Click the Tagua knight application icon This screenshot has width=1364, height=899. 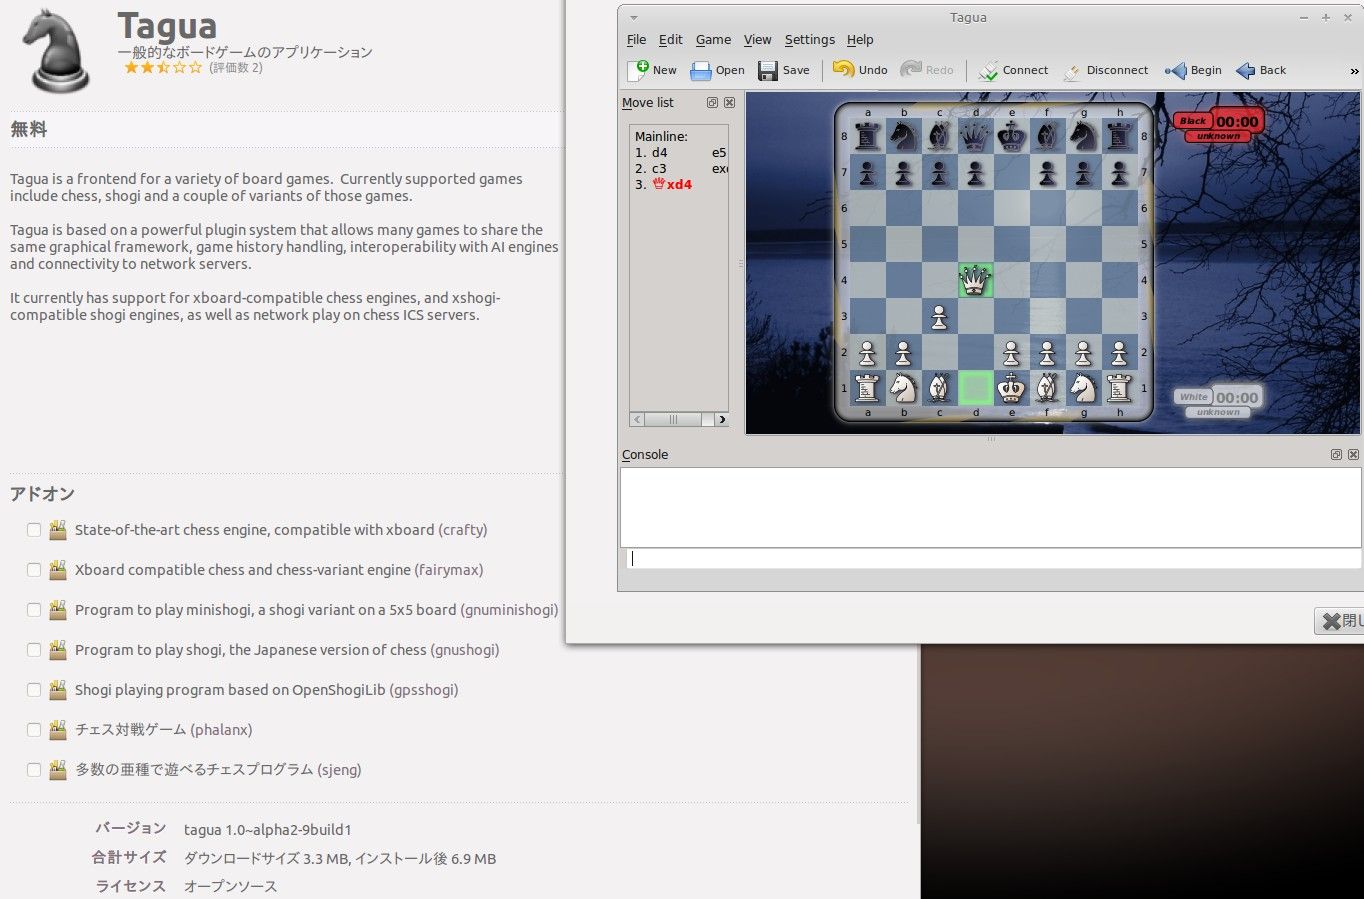pos(59,50)
